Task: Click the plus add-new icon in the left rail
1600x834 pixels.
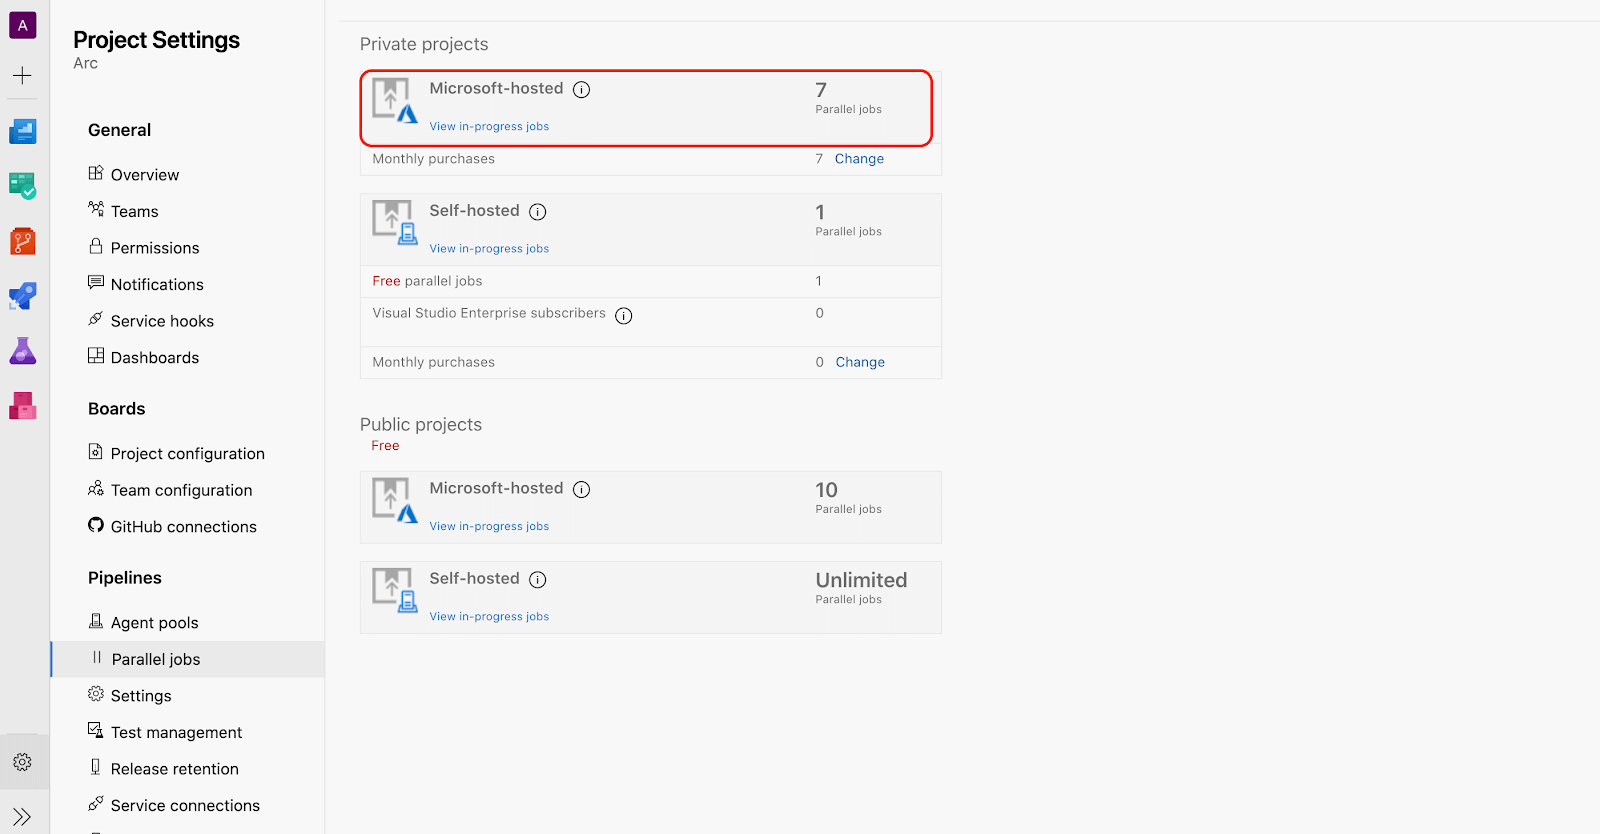Action: (x=22, y=75)
